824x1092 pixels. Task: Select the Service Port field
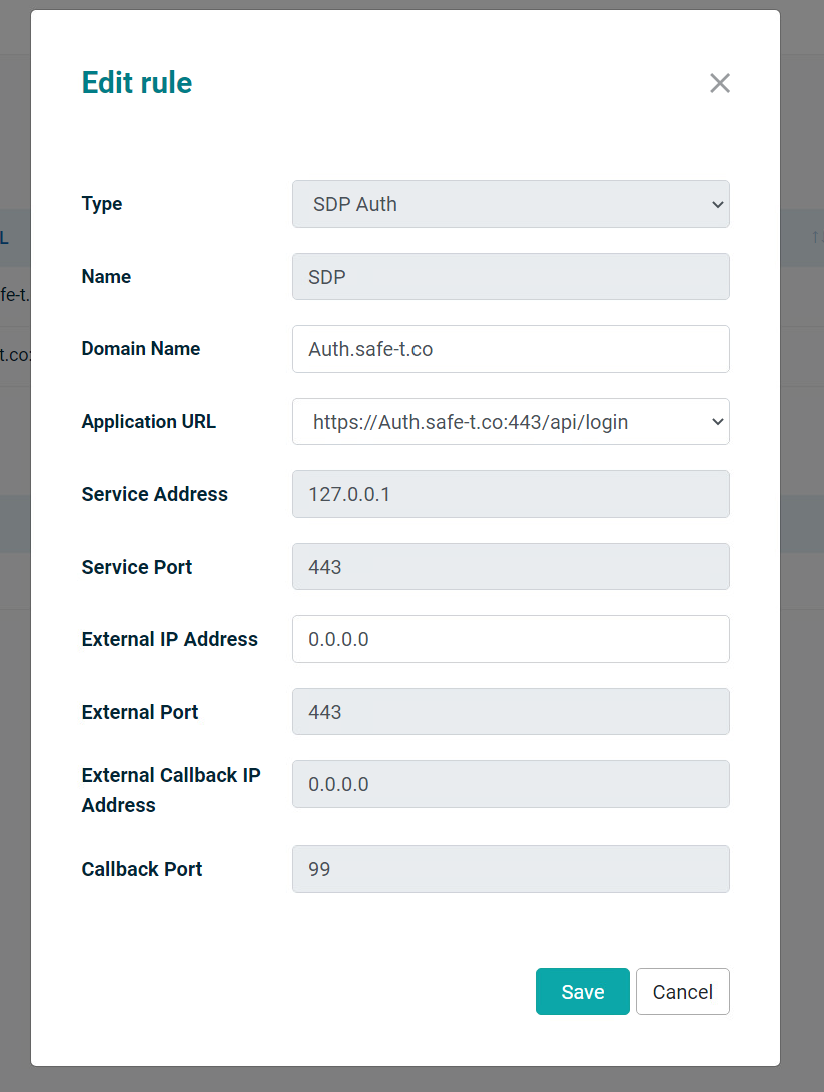click(510, 567)
